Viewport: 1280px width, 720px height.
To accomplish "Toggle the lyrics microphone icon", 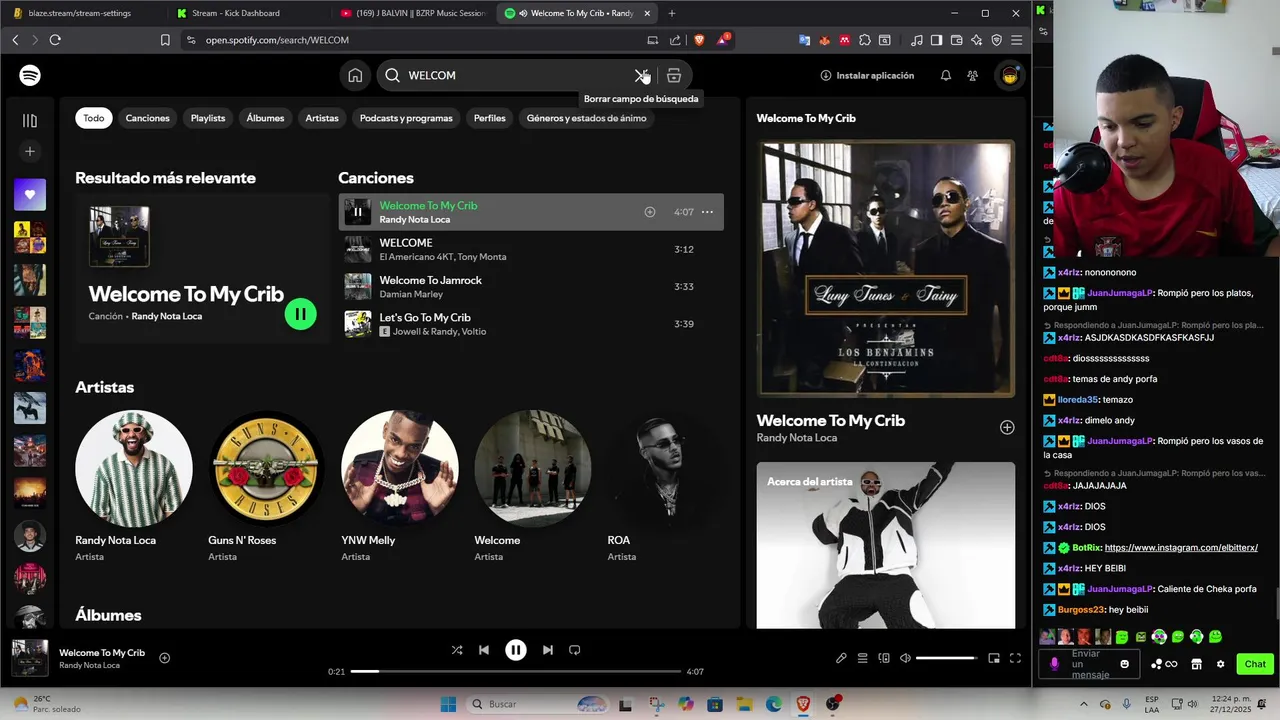I will [x=841, y=658].
